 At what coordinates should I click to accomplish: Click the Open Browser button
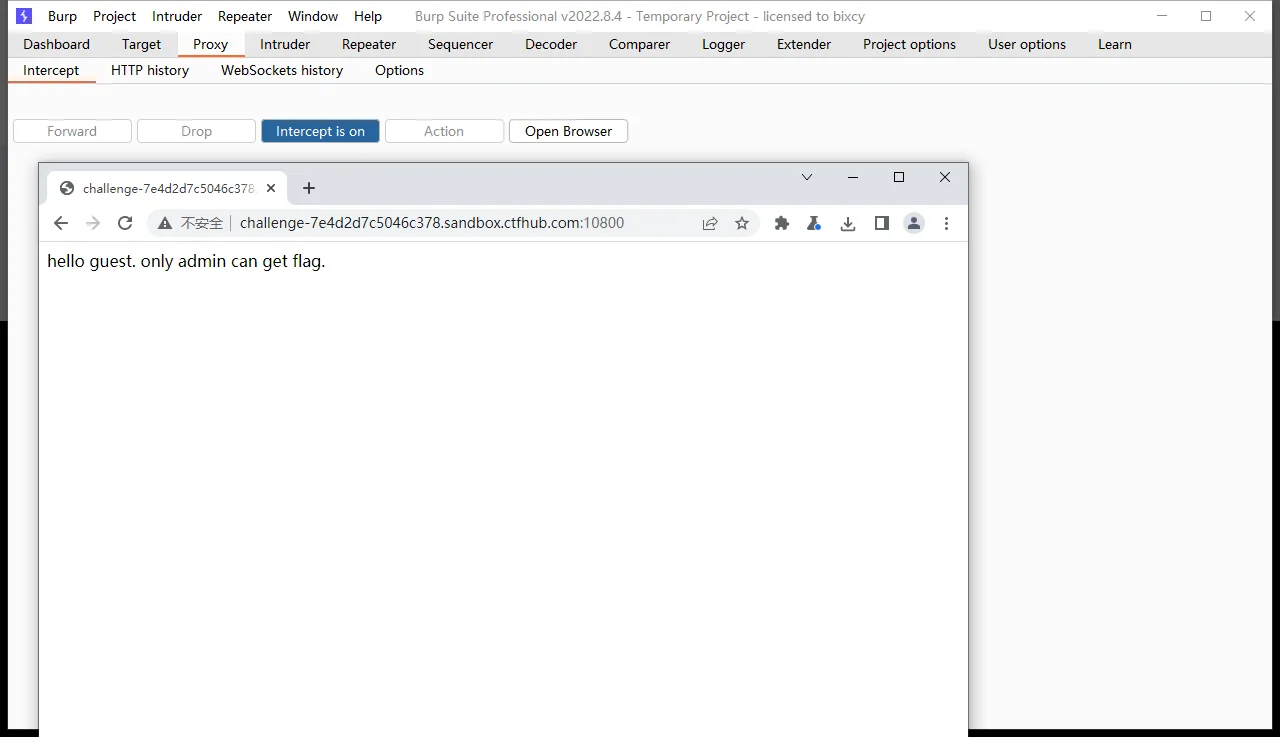tap(568, 131)
